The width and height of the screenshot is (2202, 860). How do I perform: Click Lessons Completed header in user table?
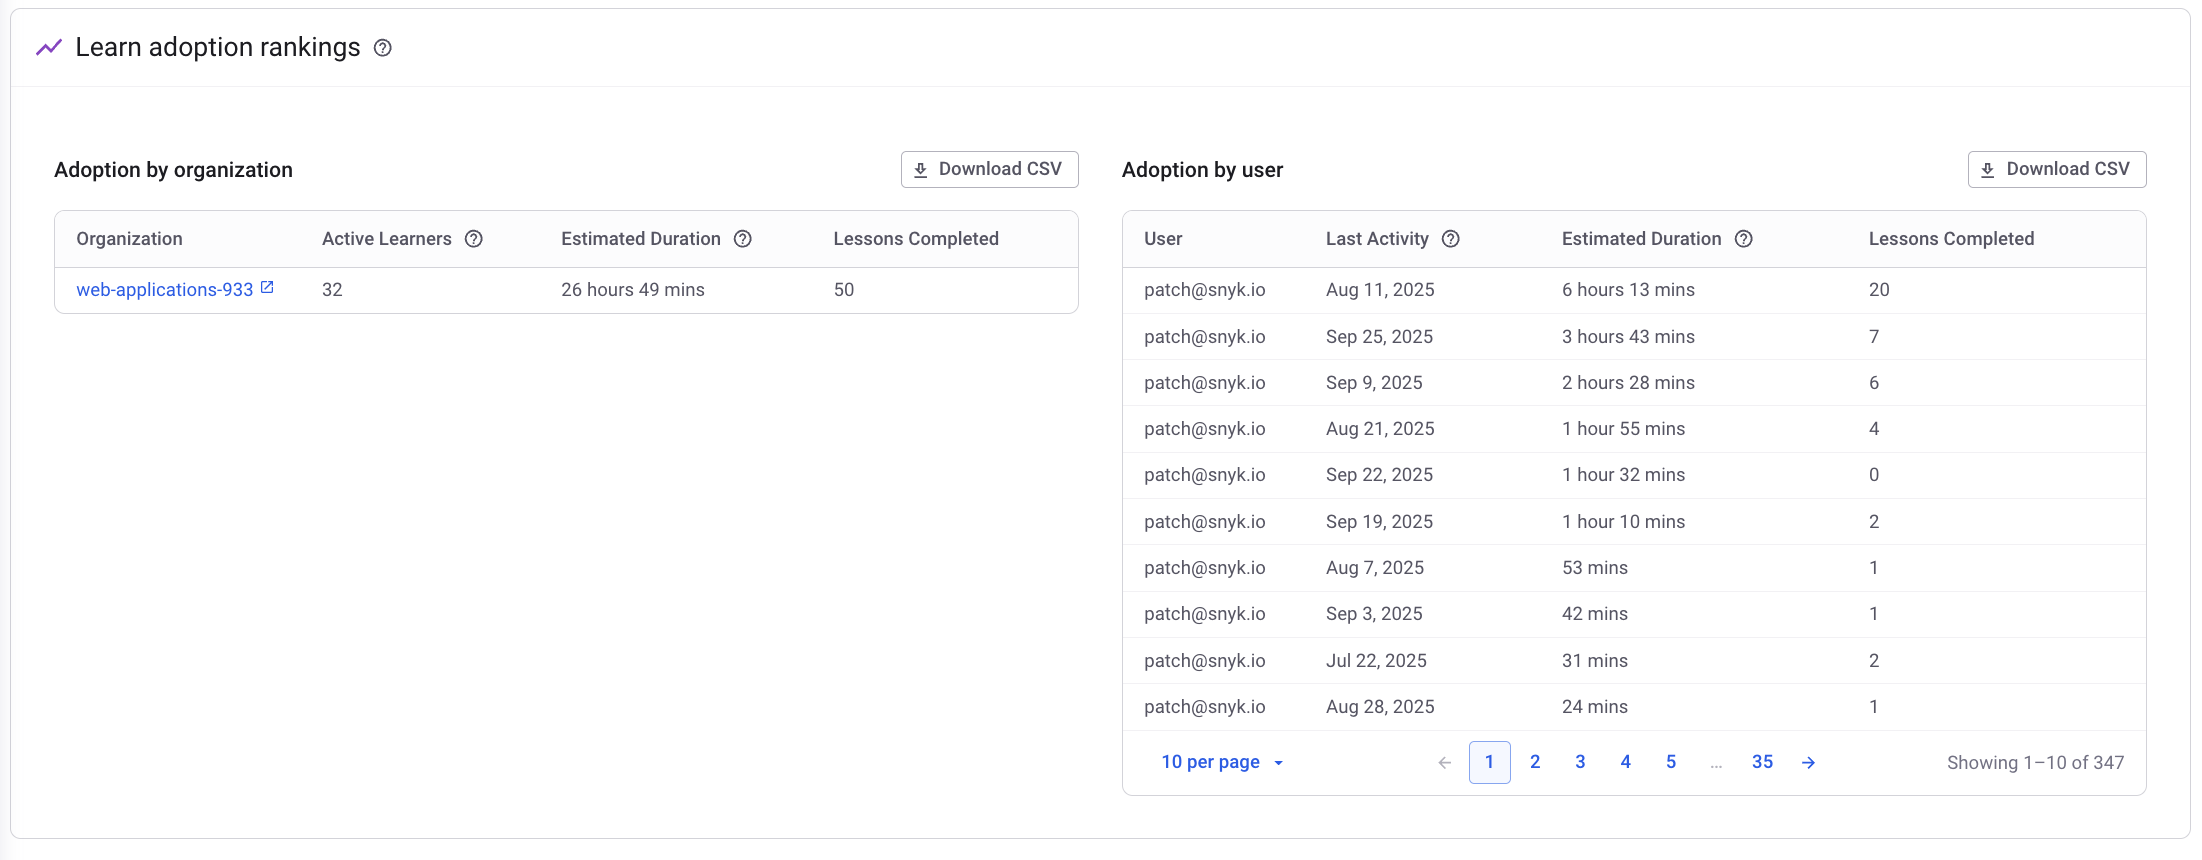[1952, 239]
